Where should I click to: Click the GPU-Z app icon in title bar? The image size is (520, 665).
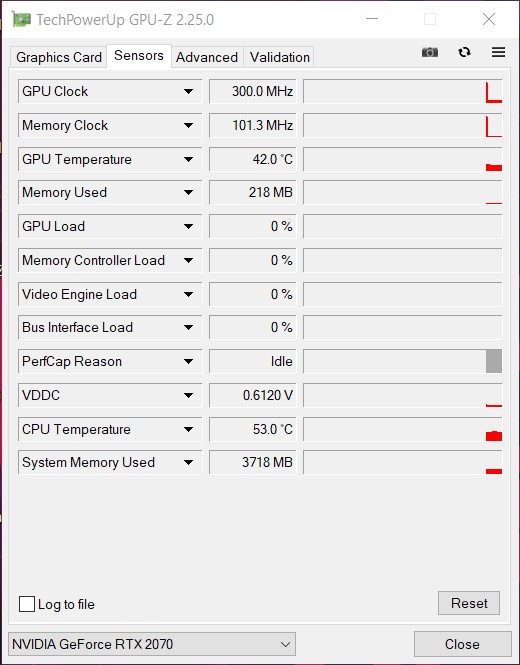[x=21, y=20]
